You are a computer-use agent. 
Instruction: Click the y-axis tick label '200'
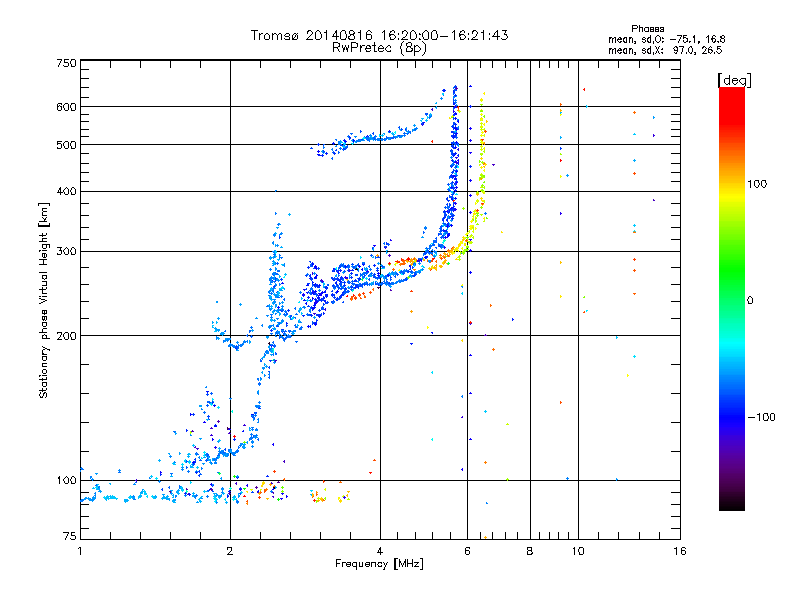[66, 336]
